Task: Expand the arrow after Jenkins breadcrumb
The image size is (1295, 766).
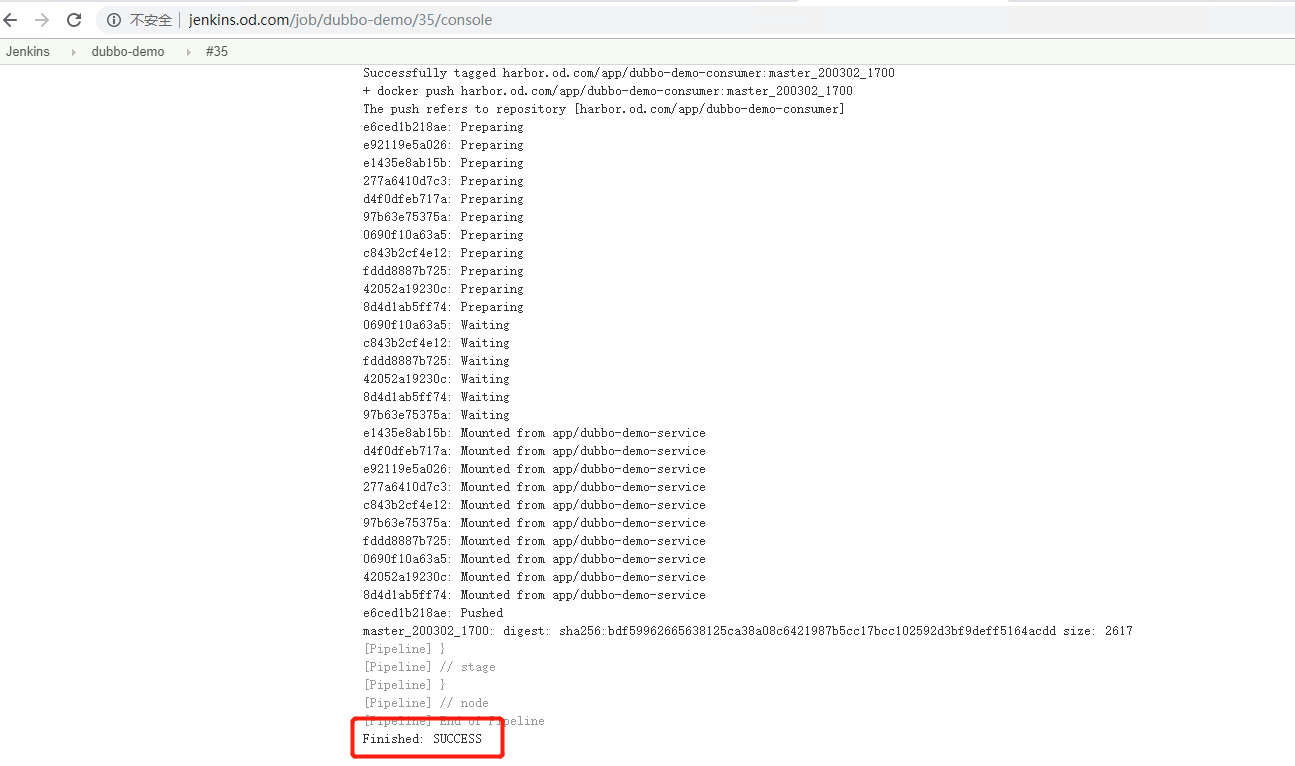Action: (73, 52)
